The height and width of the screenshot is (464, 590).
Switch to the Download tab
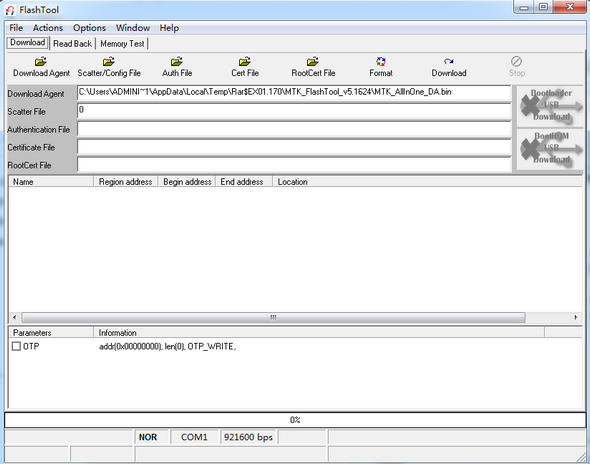point(27,43)
